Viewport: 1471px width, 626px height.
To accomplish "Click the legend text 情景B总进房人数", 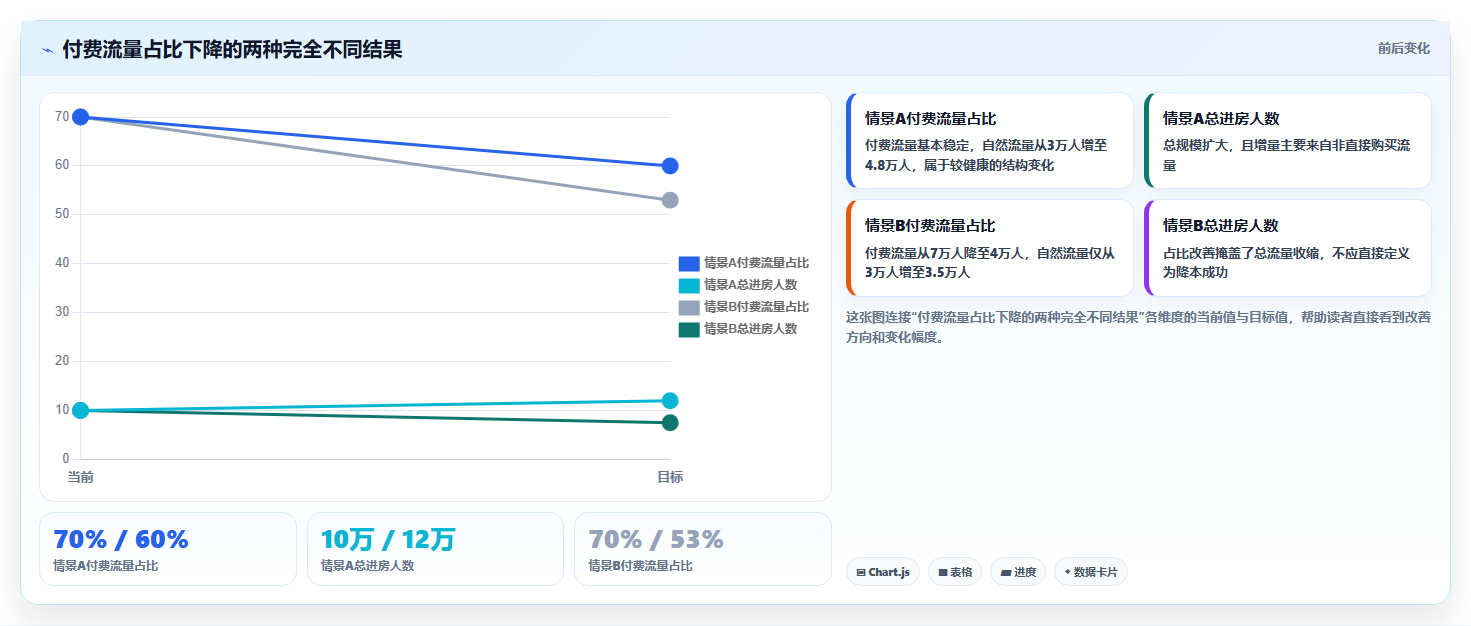I will (x=750, y=329).
